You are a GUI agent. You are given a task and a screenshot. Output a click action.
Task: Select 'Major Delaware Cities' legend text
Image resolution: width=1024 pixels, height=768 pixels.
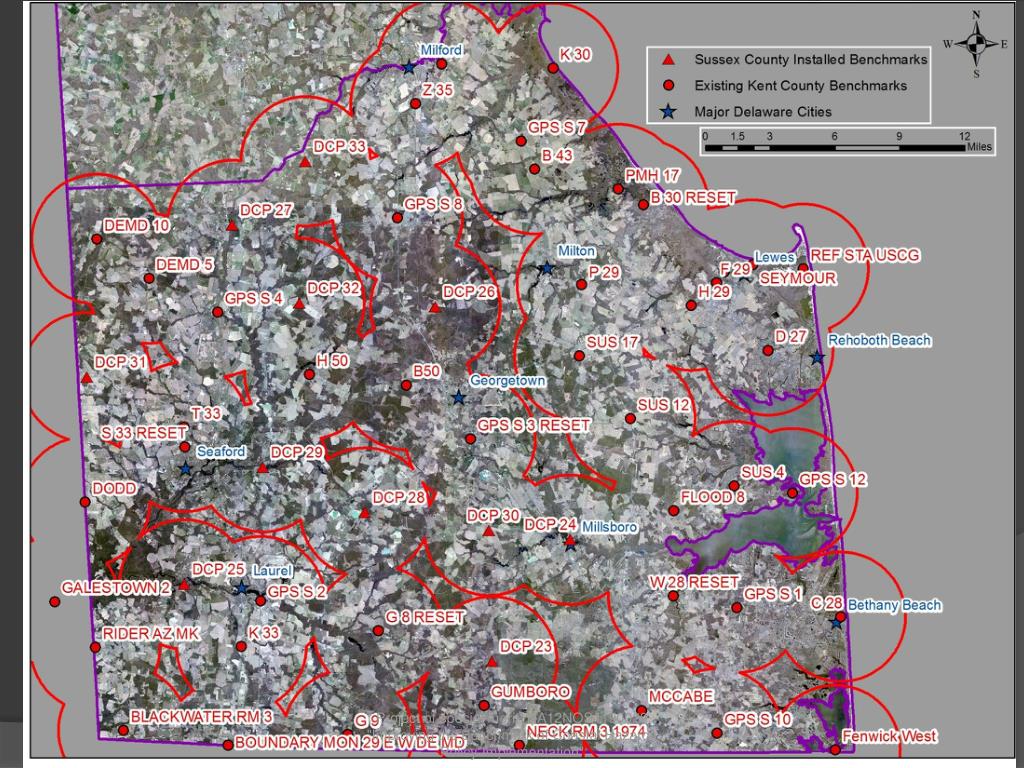click(x=763, y=112)
